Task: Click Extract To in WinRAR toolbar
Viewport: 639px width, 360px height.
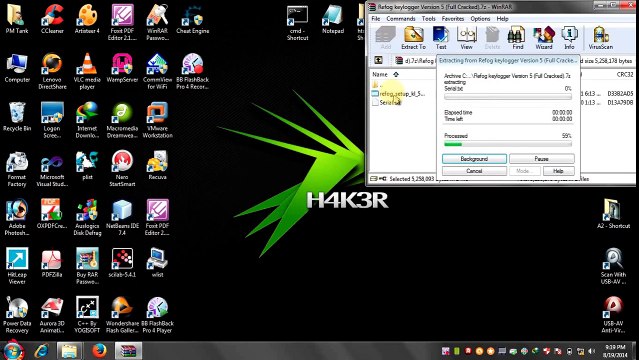Action: pos(413,38)
